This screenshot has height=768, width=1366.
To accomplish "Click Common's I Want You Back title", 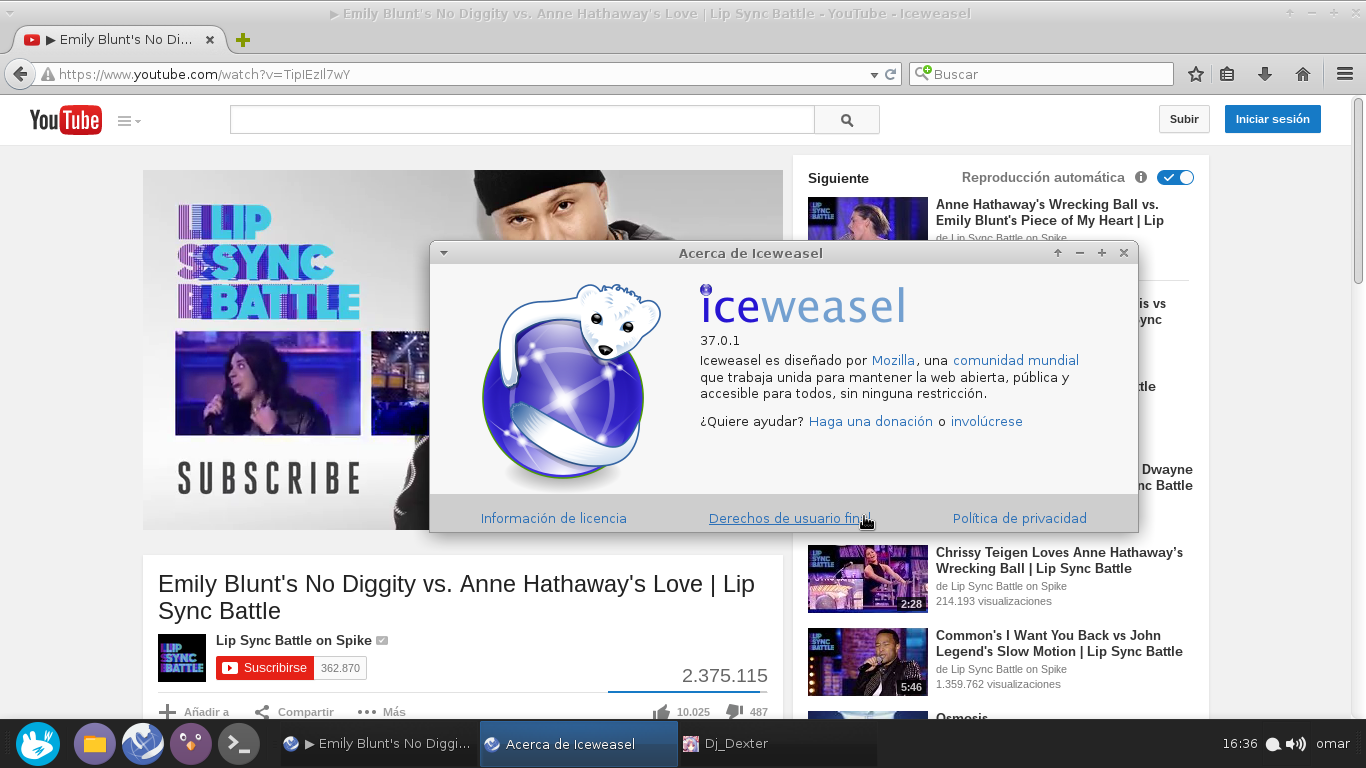I will [1059, 643].
